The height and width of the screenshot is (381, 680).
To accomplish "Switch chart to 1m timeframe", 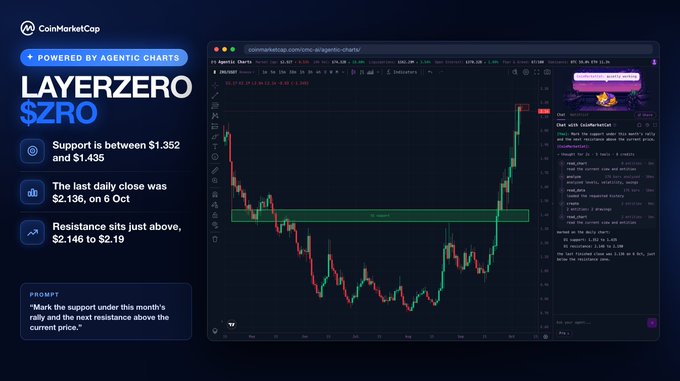I will (x=265, y=72).
